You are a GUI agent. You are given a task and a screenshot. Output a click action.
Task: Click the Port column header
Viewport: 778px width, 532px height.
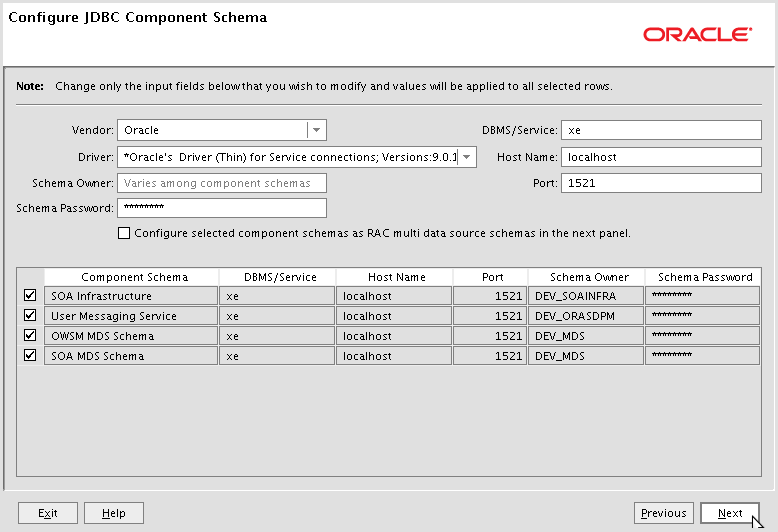[490, 277]
